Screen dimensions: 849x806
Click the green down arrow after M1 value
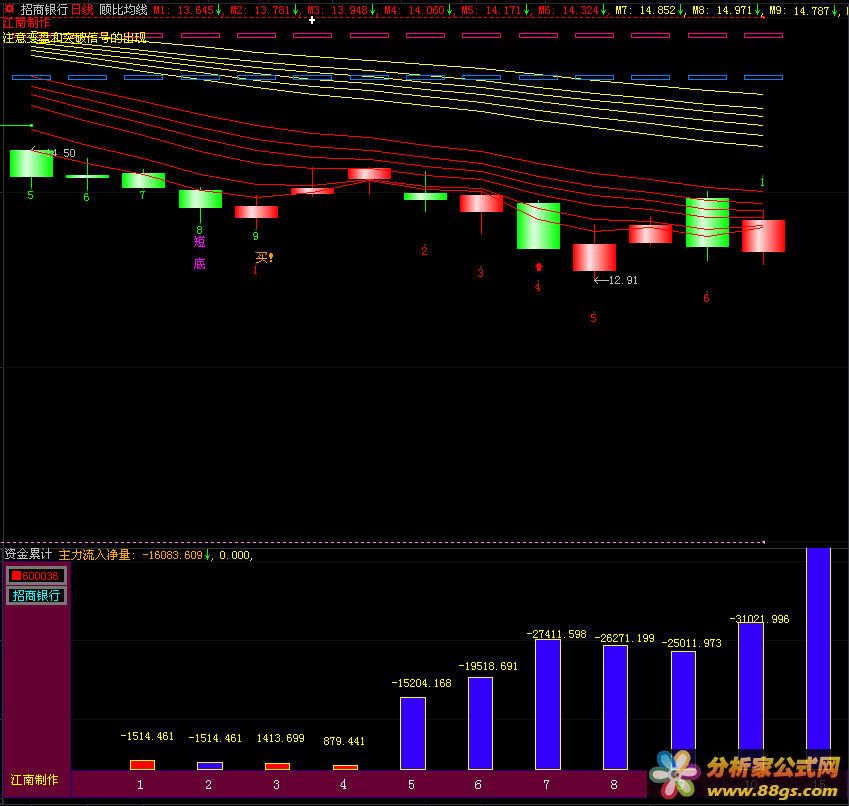coord(218,10)
